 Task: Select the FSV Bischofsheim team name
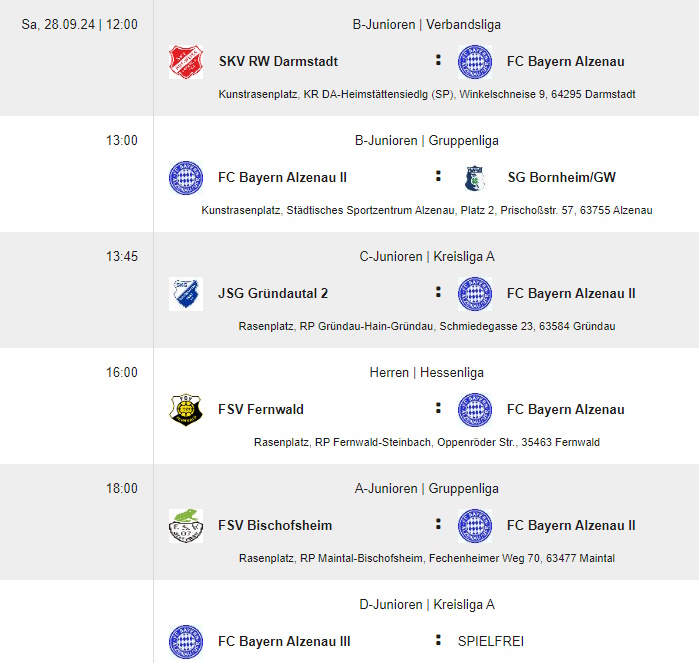click(275, 525)
